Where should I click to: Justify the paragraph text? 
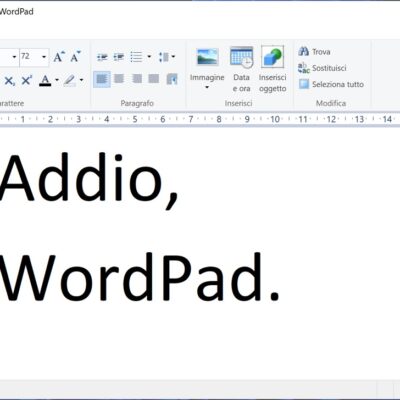[x=153, y=79]
